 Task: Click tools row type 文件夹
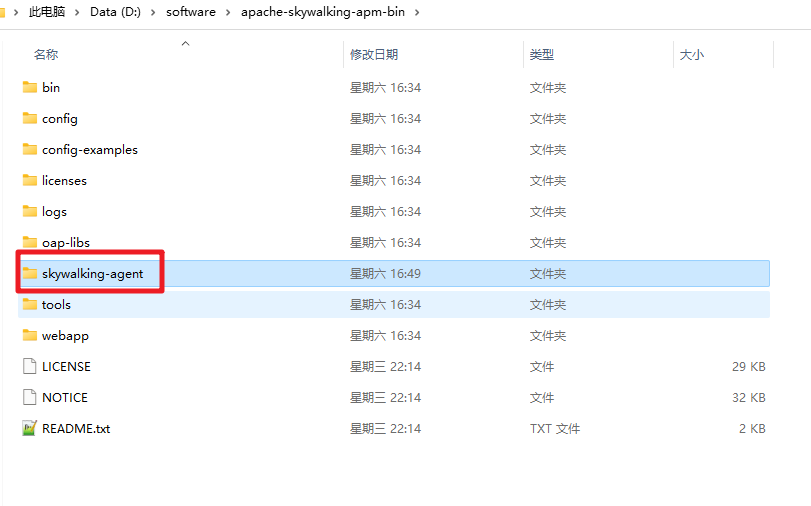coord(548,305)
